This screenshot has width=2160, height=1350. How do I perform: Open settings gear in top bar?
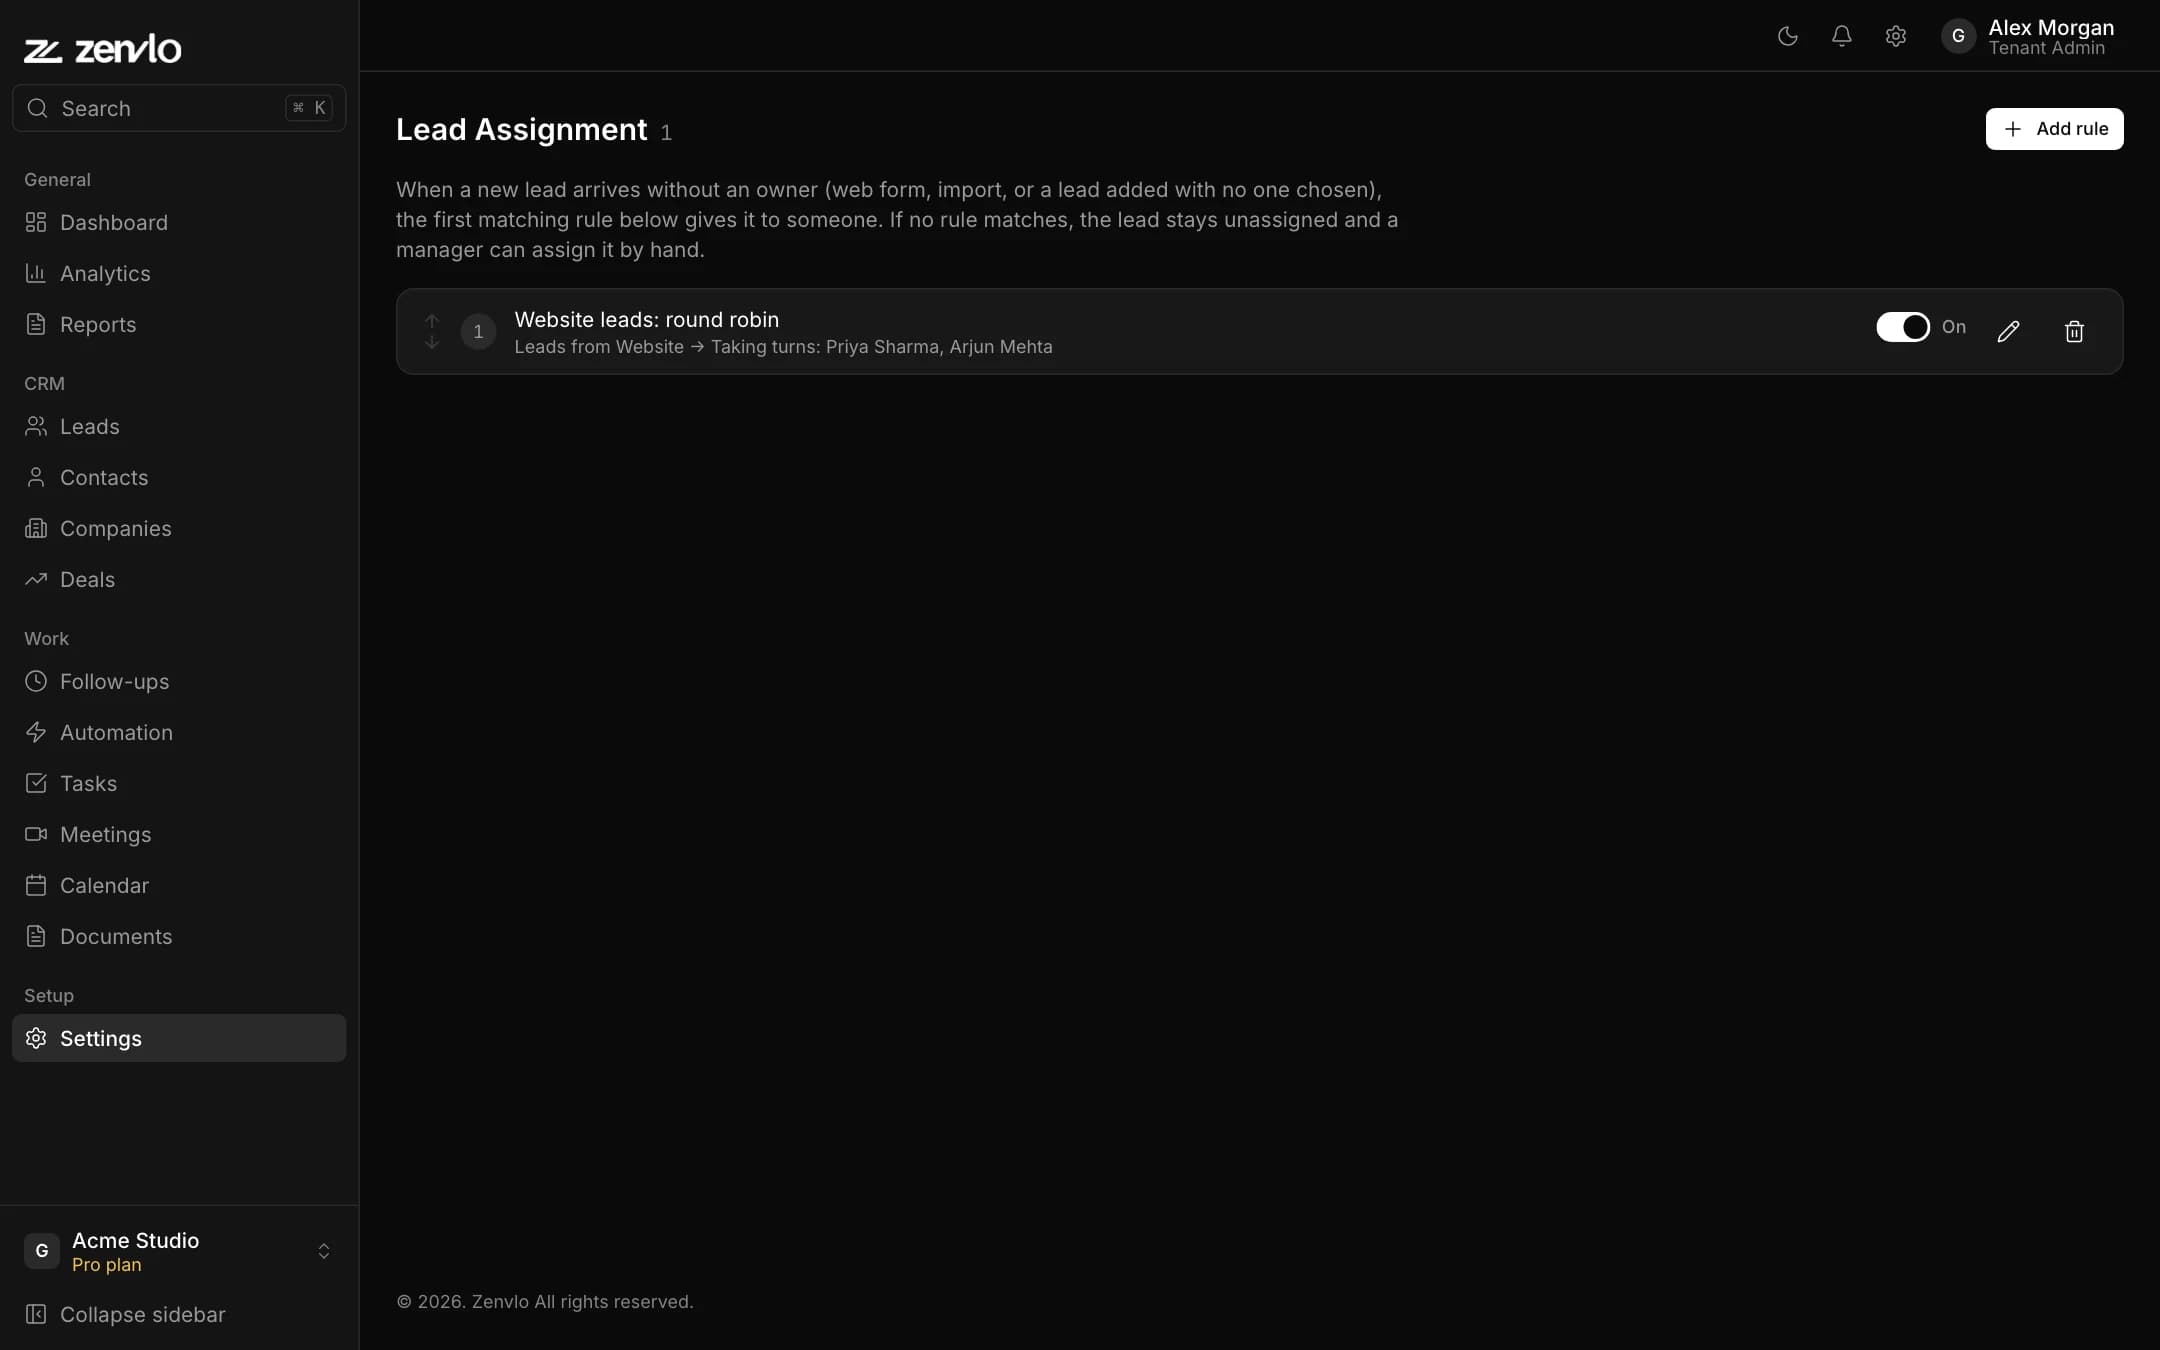pos(1895,36)
